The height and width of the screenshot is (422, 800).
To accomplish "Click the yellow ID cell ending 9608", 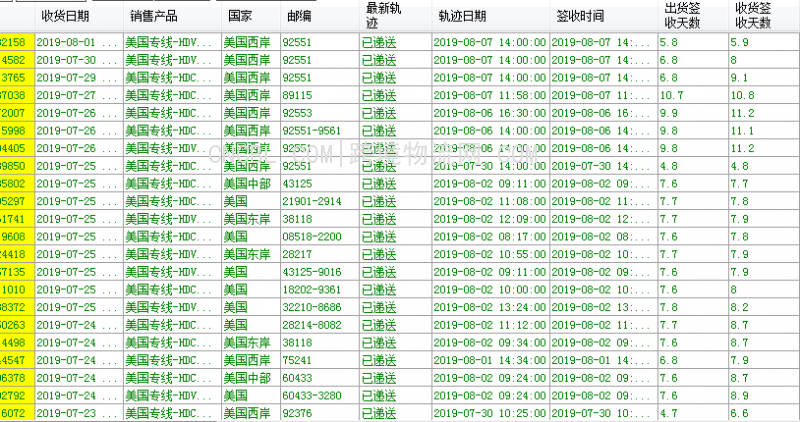I will point(17,236).
